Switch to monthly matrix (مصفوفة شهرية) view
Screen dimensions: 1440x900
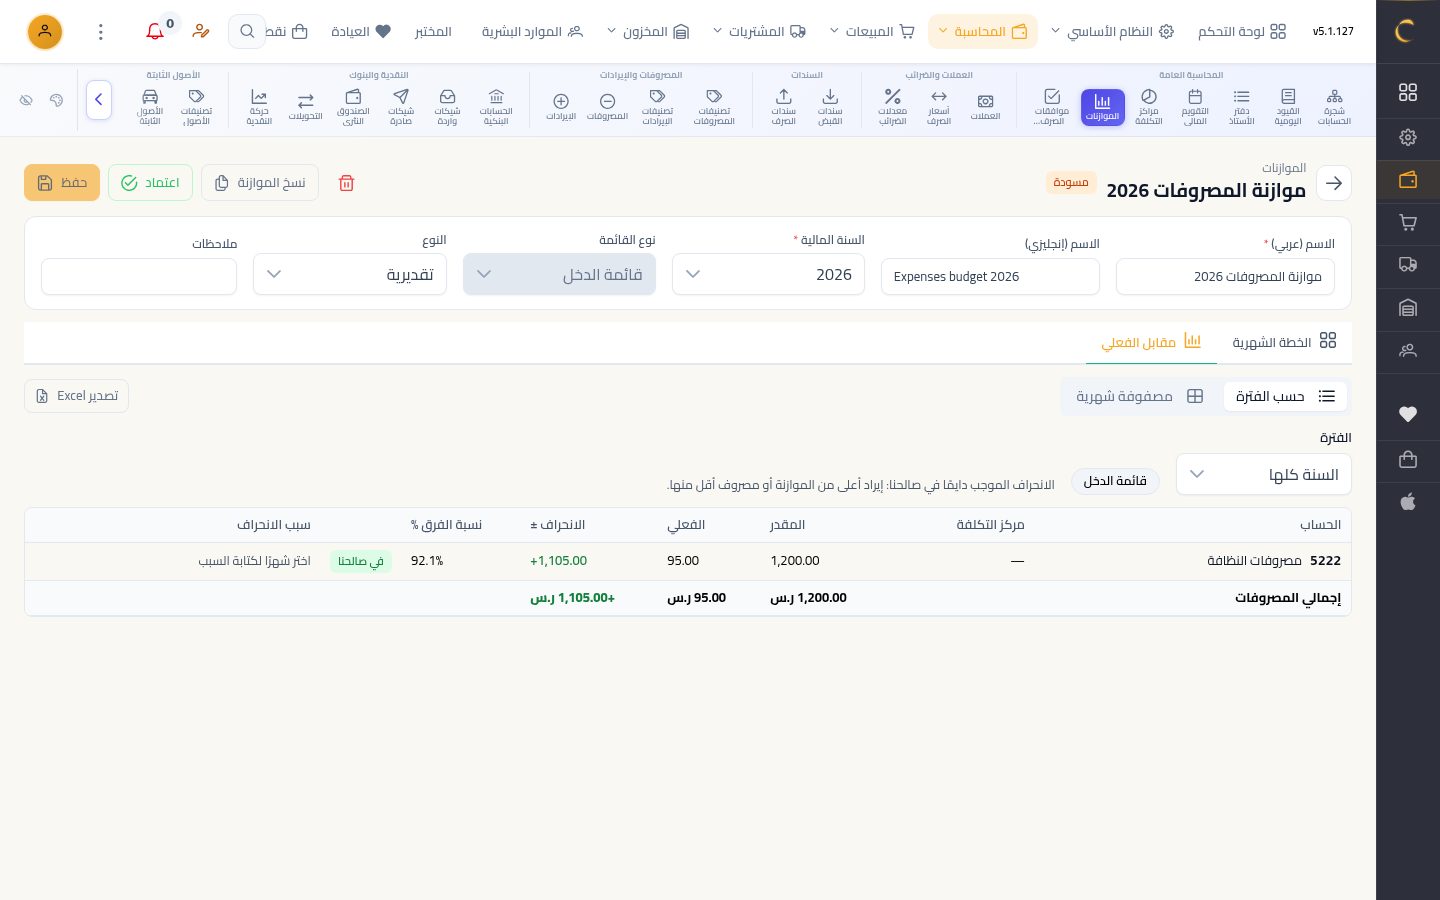1139,397
